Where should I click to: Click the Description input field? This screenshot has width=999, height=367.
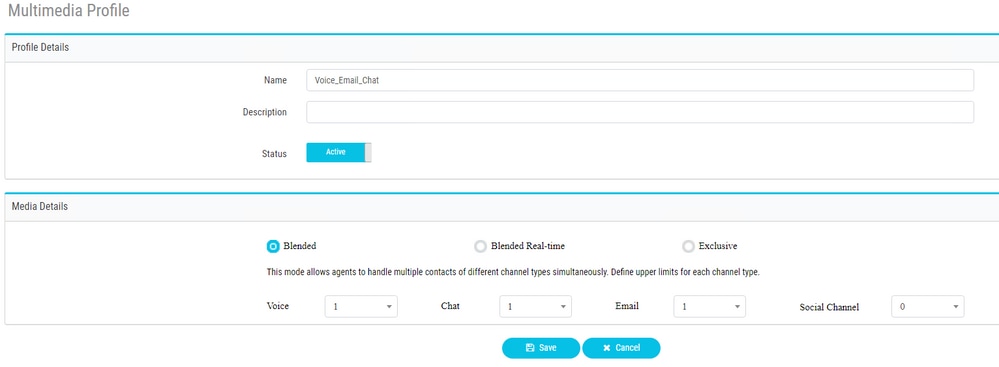640,112
